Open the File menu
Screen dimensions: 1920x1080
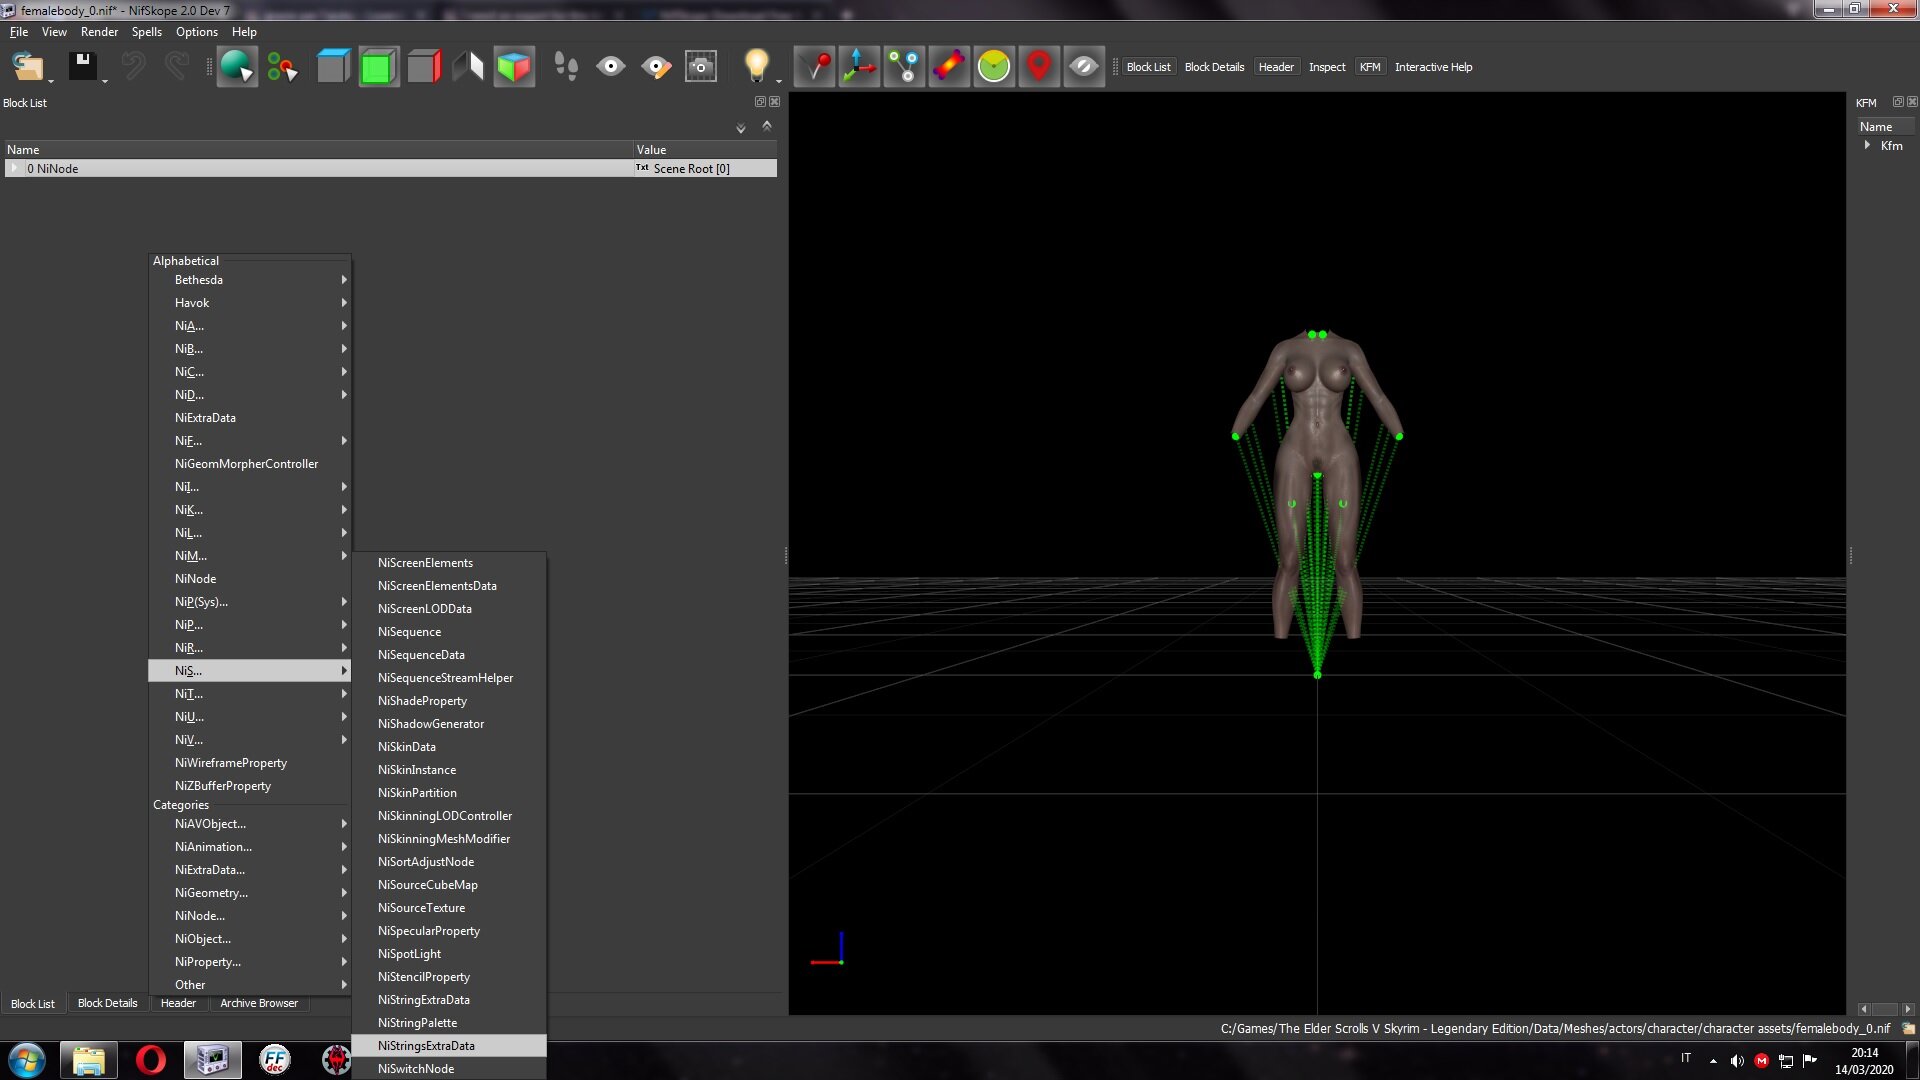(19, 32)
